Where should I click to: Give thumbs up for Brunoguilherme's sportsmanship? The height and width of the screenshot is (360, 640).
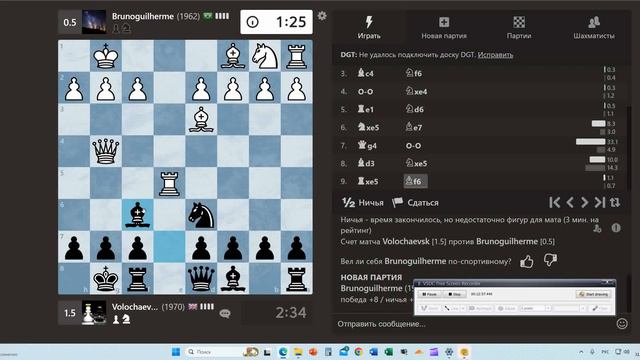click(527, 261)
